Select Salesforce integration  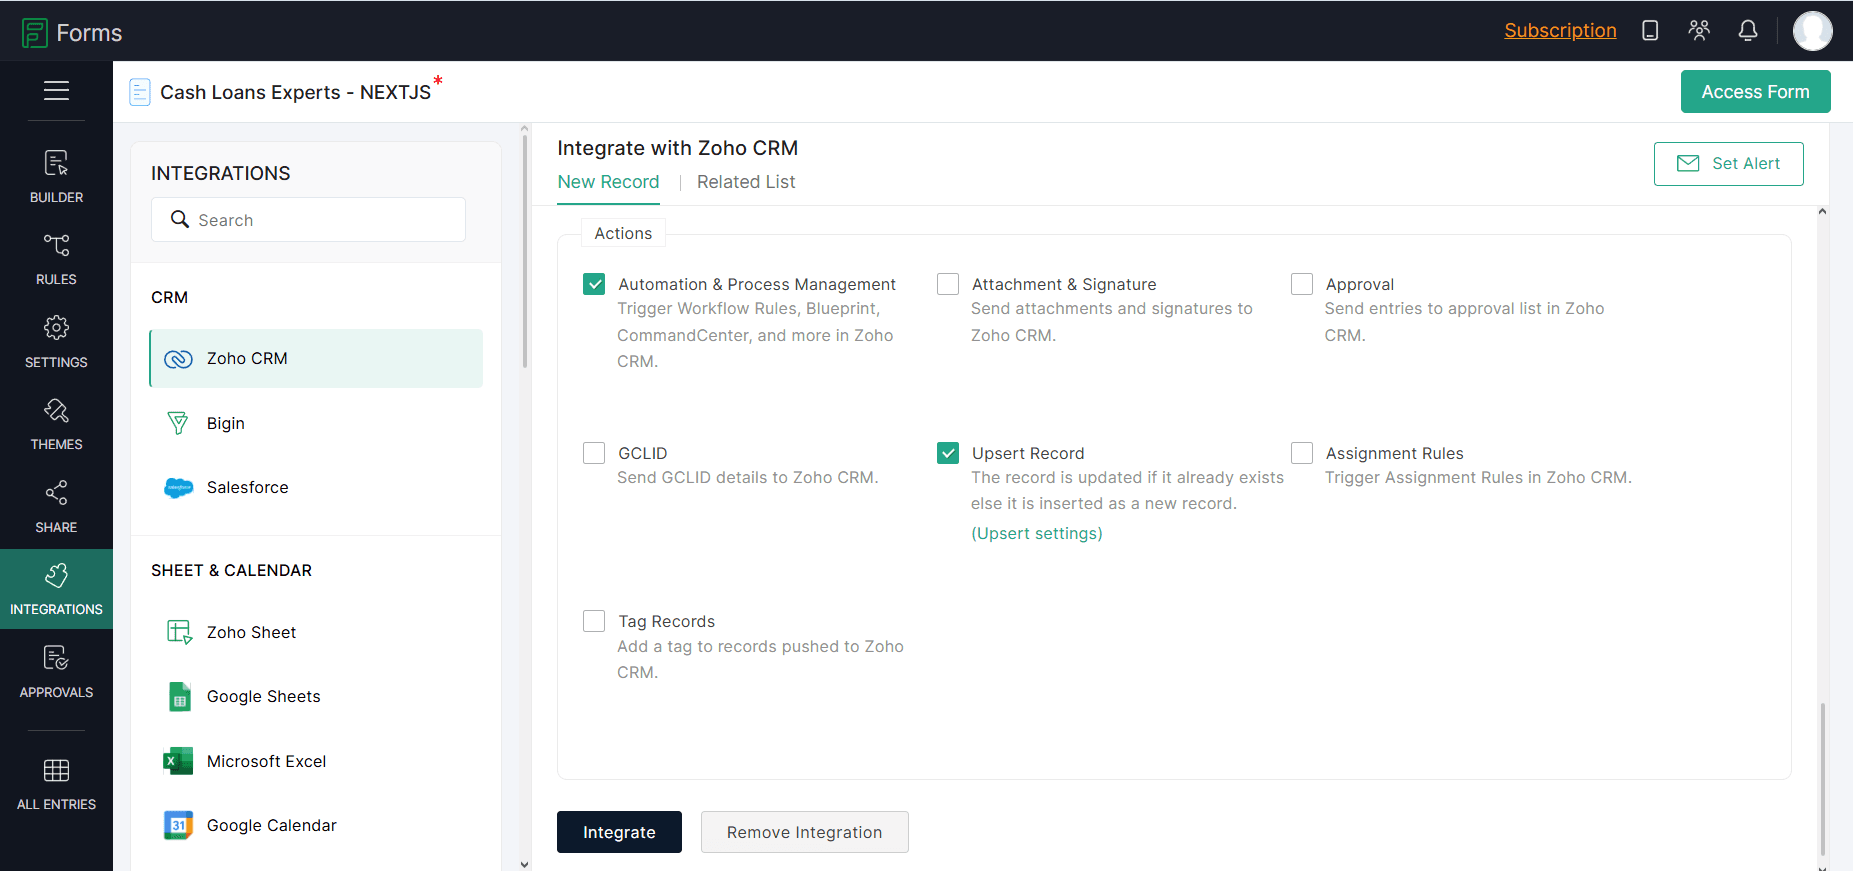coord(316,487)
